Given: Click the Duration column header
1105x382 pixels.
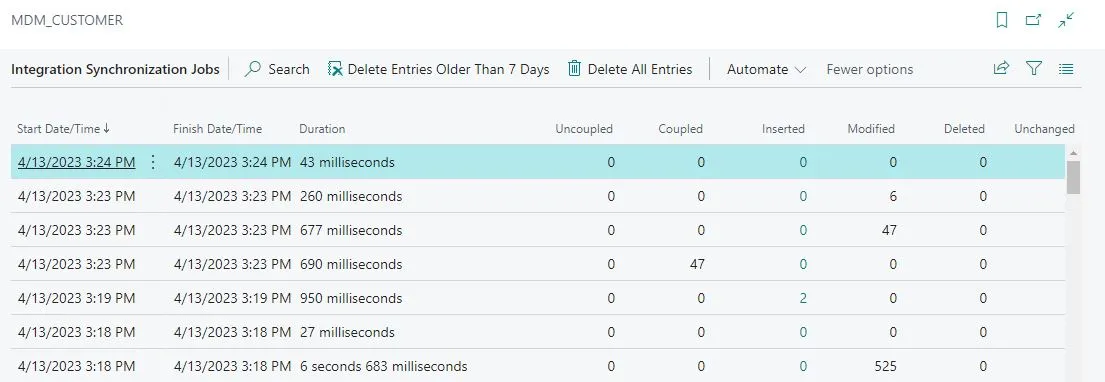Looking at the screenshot, I should point(322,129).
